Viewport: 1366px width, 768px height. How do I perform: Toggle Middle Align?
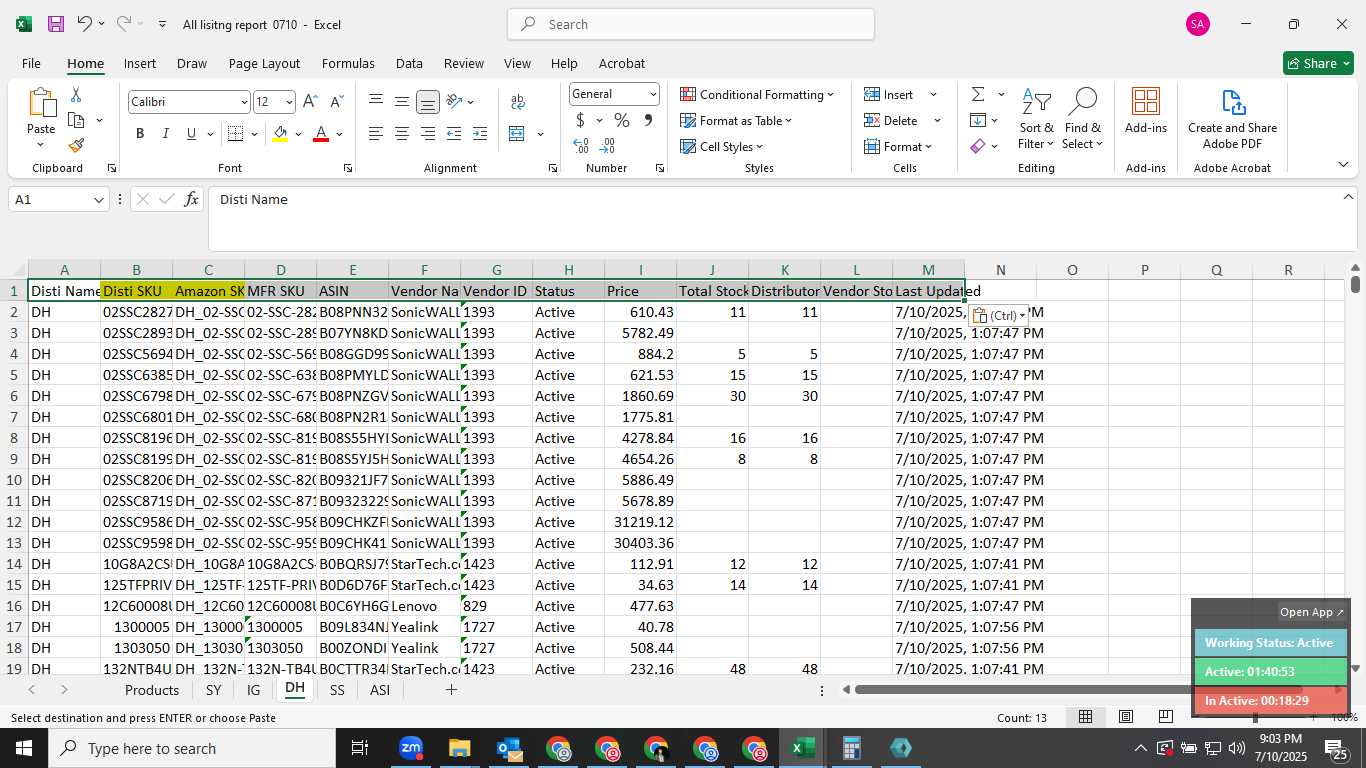(401, 101)
